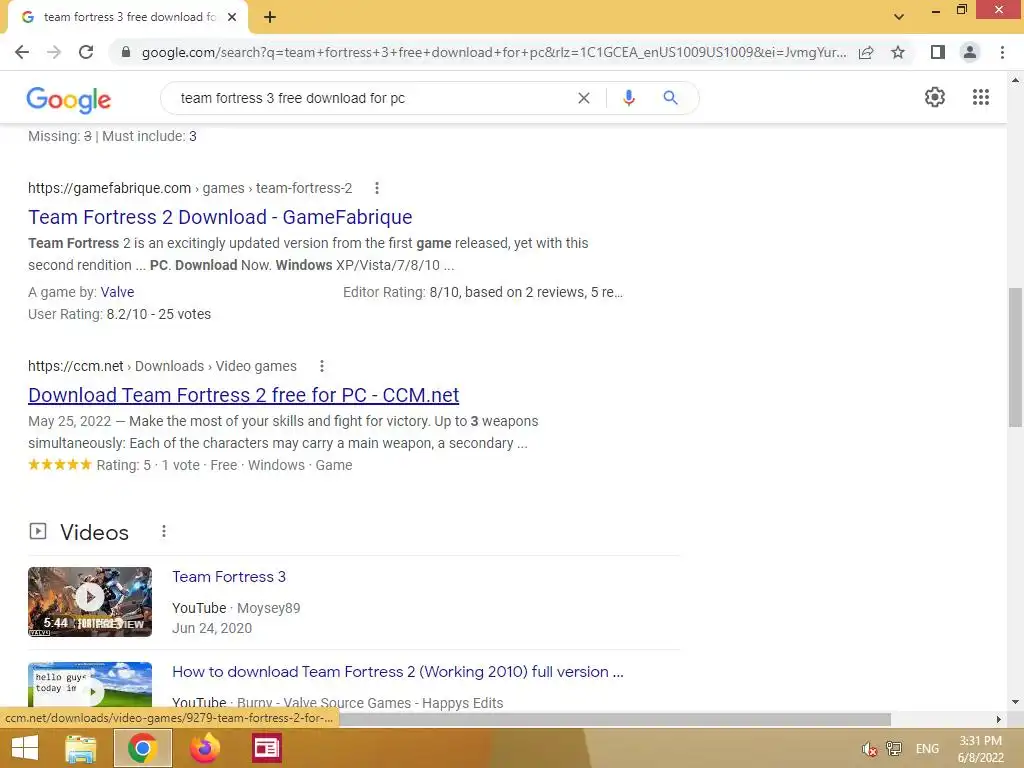Click the horizontal scrollbar thumb
Viewport: 1024px width, 768px height.
pyautogui.click(x=614, y=719)
